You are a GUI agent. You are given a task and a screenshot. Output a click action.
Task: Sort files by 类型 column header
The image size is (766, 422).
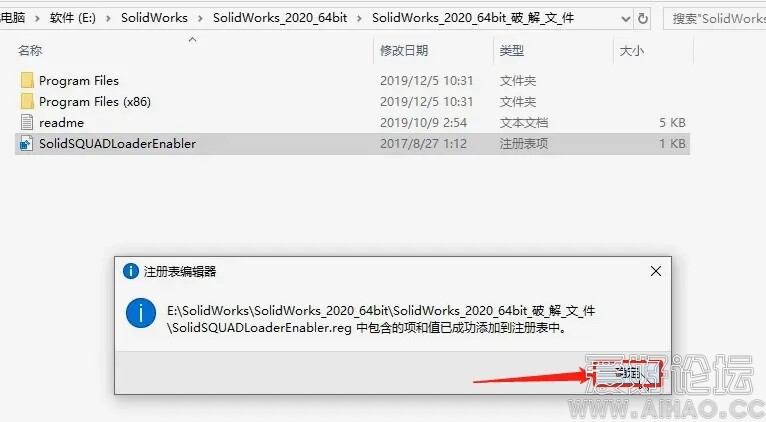(x=511, y=50)
